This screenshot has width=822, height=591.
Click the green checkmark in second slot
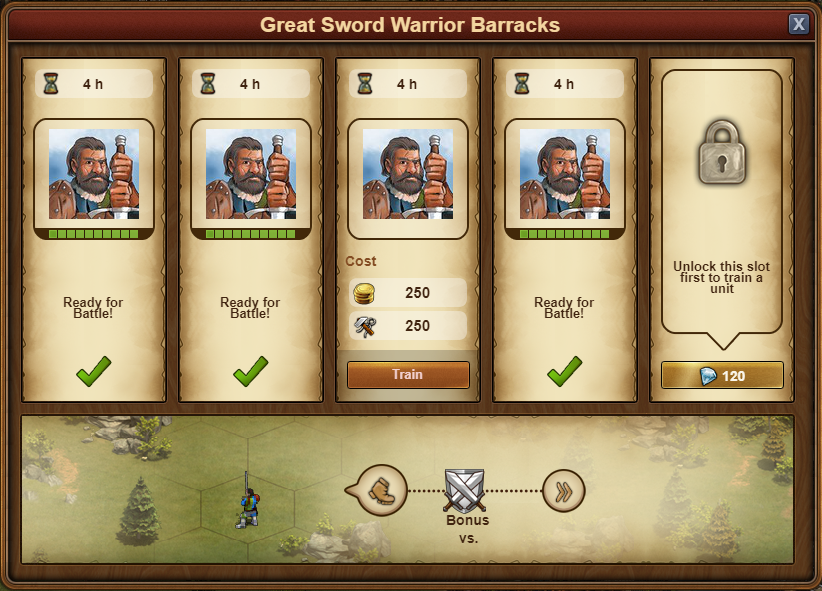(x=251, y=371)
